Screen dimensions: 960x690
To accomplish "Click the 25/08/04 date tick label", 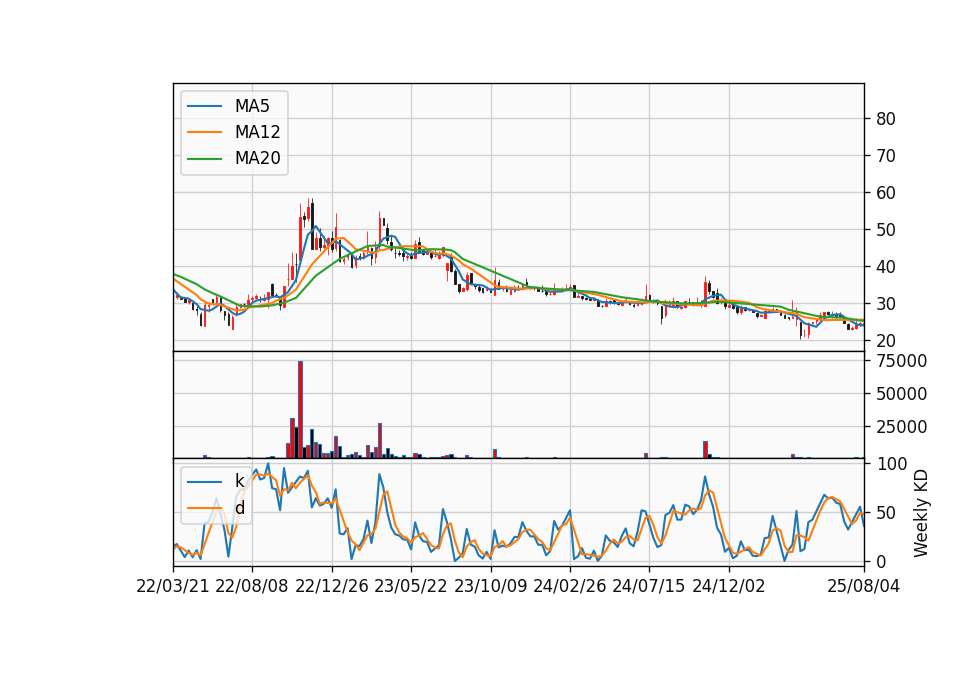I will point(863,586).
